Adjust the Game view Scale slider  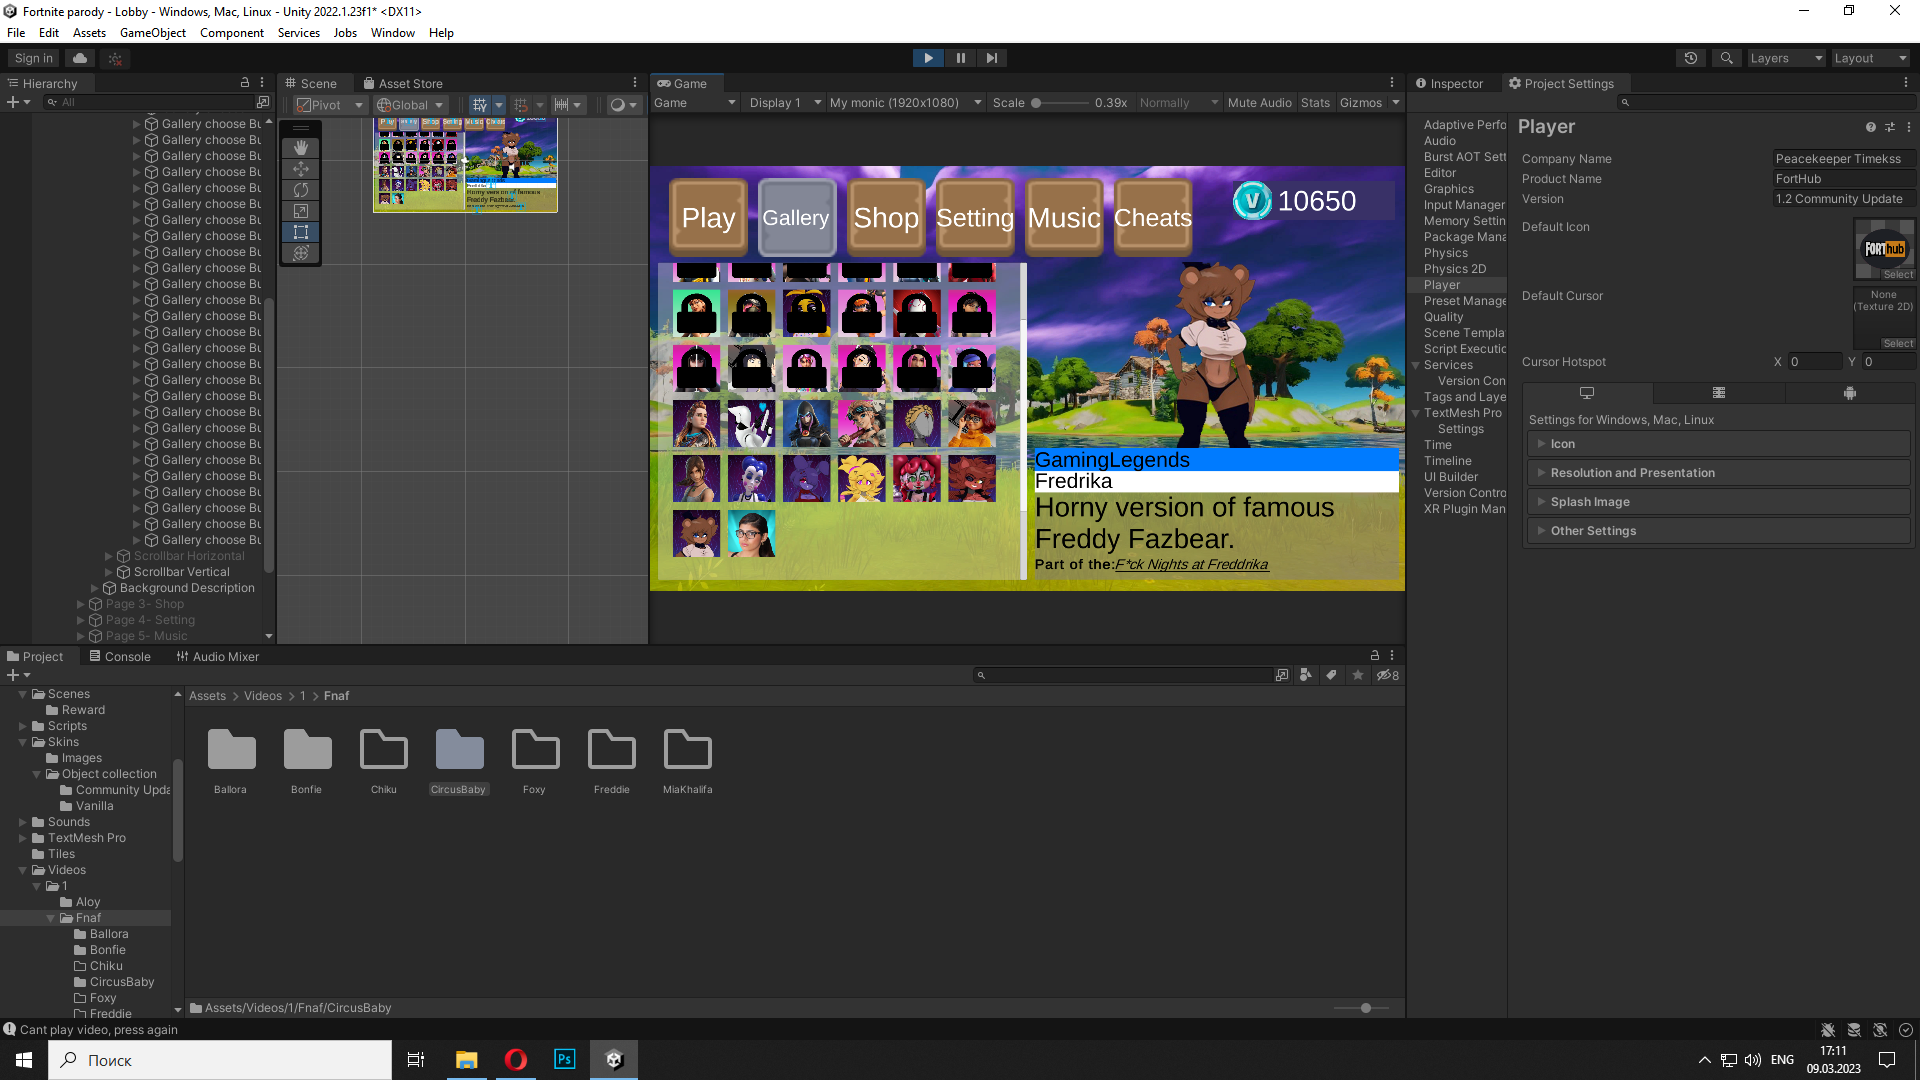click(1060, 103)
